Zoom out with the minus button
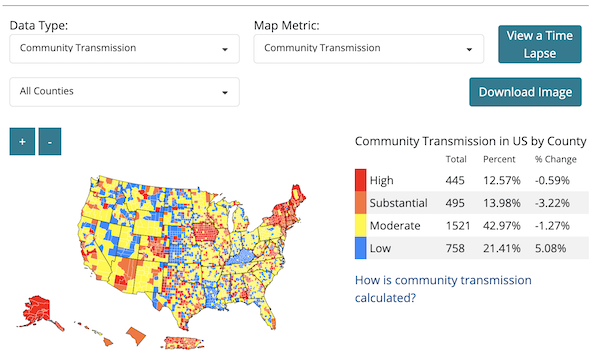 tap(50, 142)
